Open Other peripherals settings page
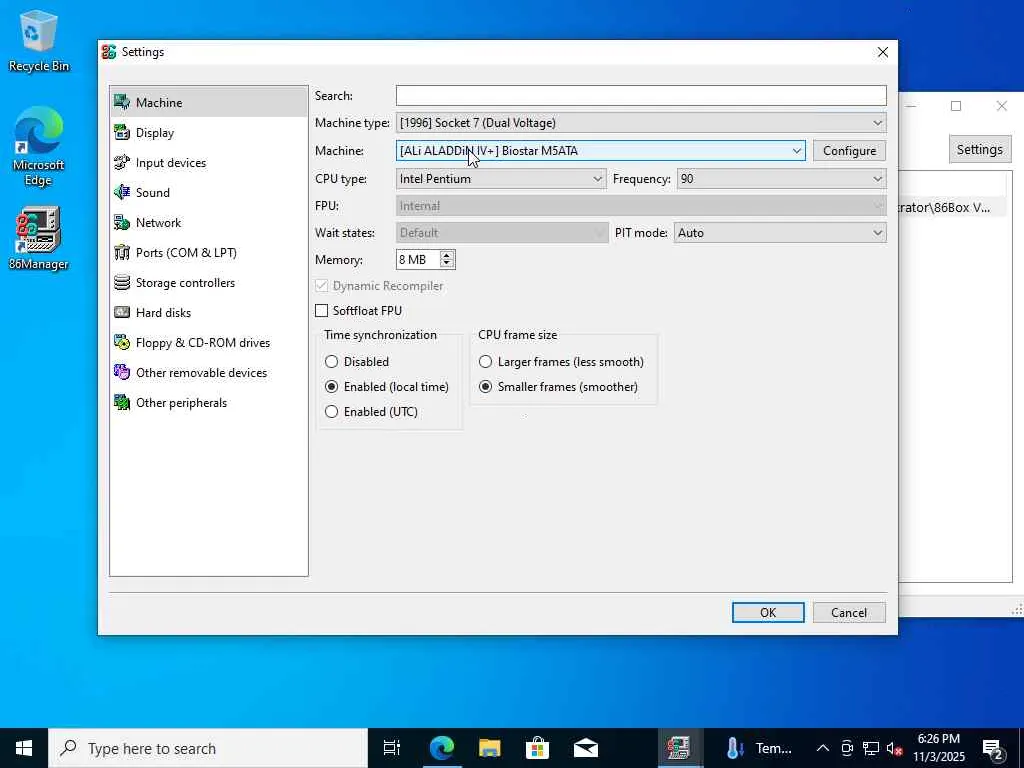 tap(208, 402)
